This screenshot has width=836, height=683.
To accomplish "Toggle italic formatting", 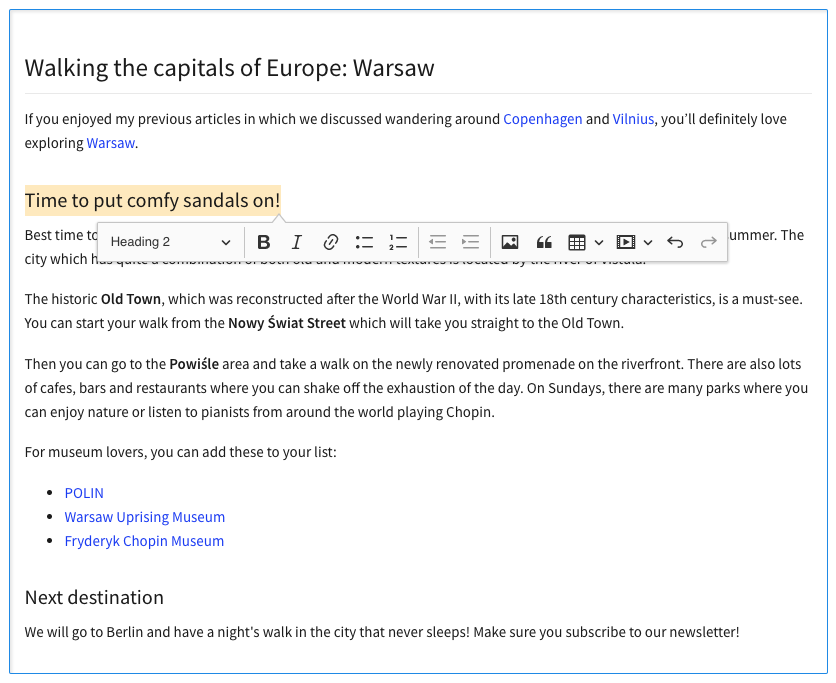I will tap(297, 242).
